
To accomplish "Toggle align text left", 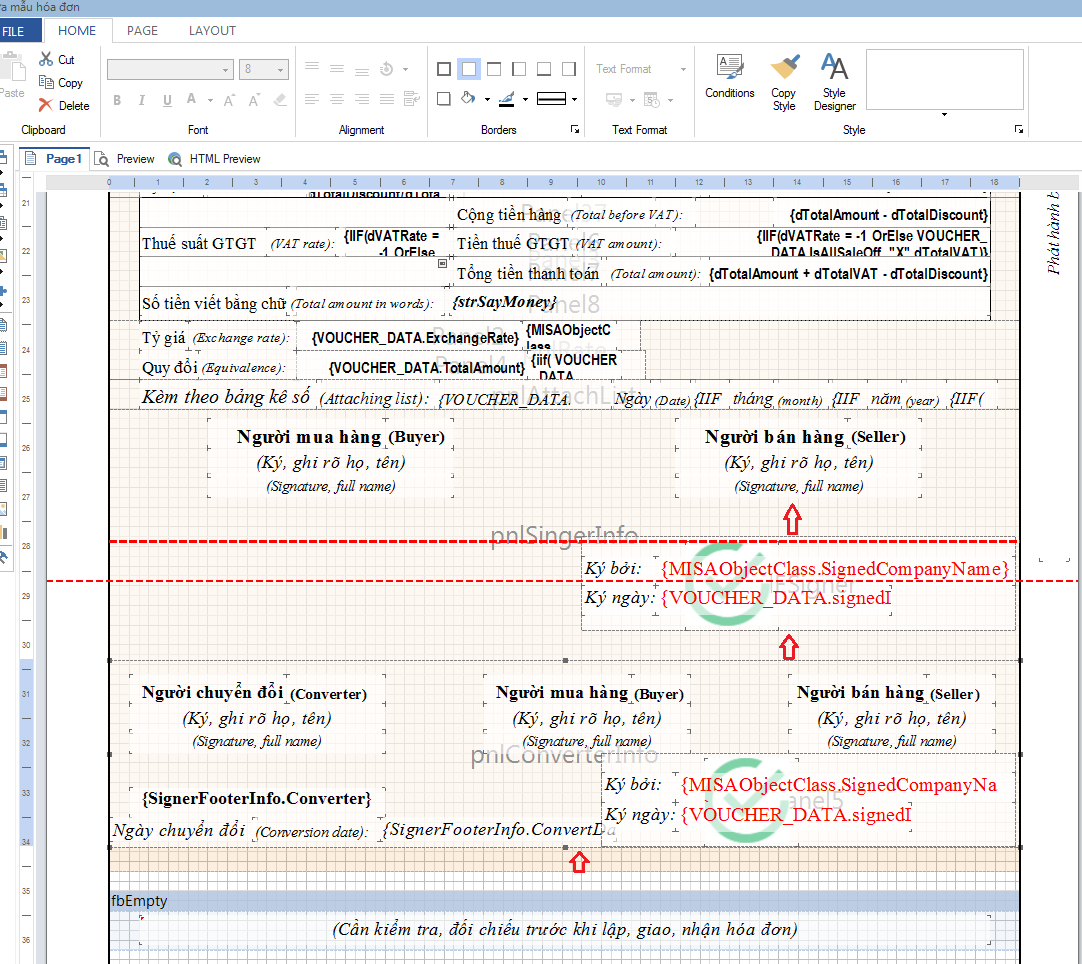I will point(312,99).
